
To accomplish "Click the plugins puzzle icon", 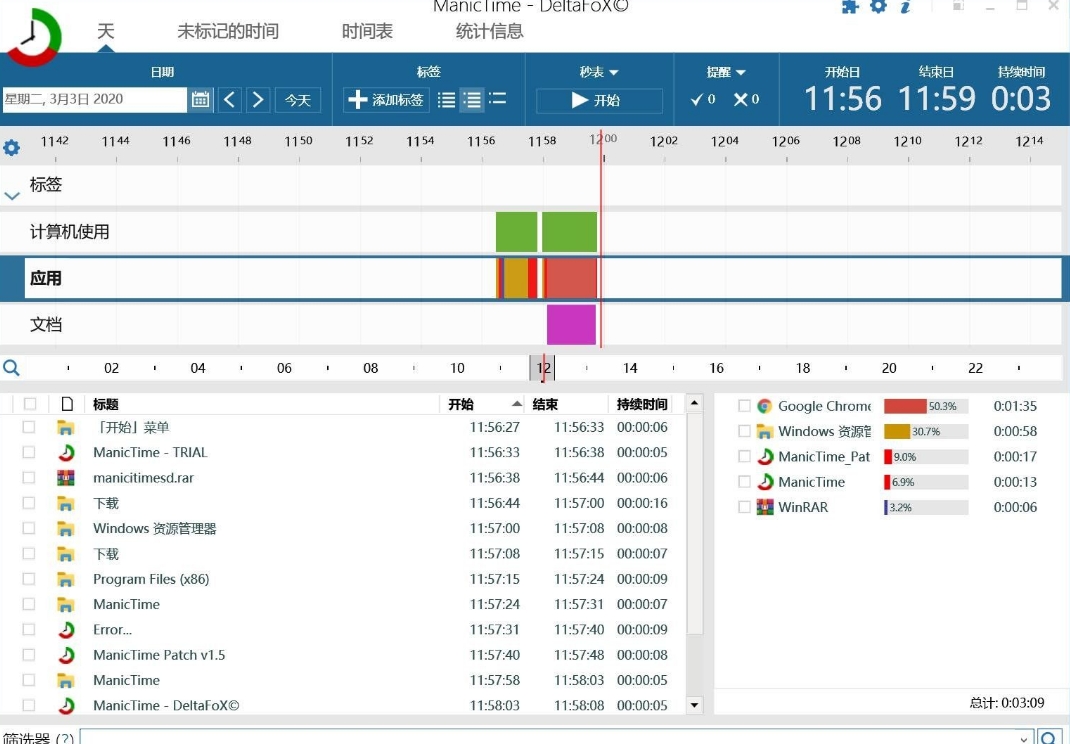I will 850,7.
